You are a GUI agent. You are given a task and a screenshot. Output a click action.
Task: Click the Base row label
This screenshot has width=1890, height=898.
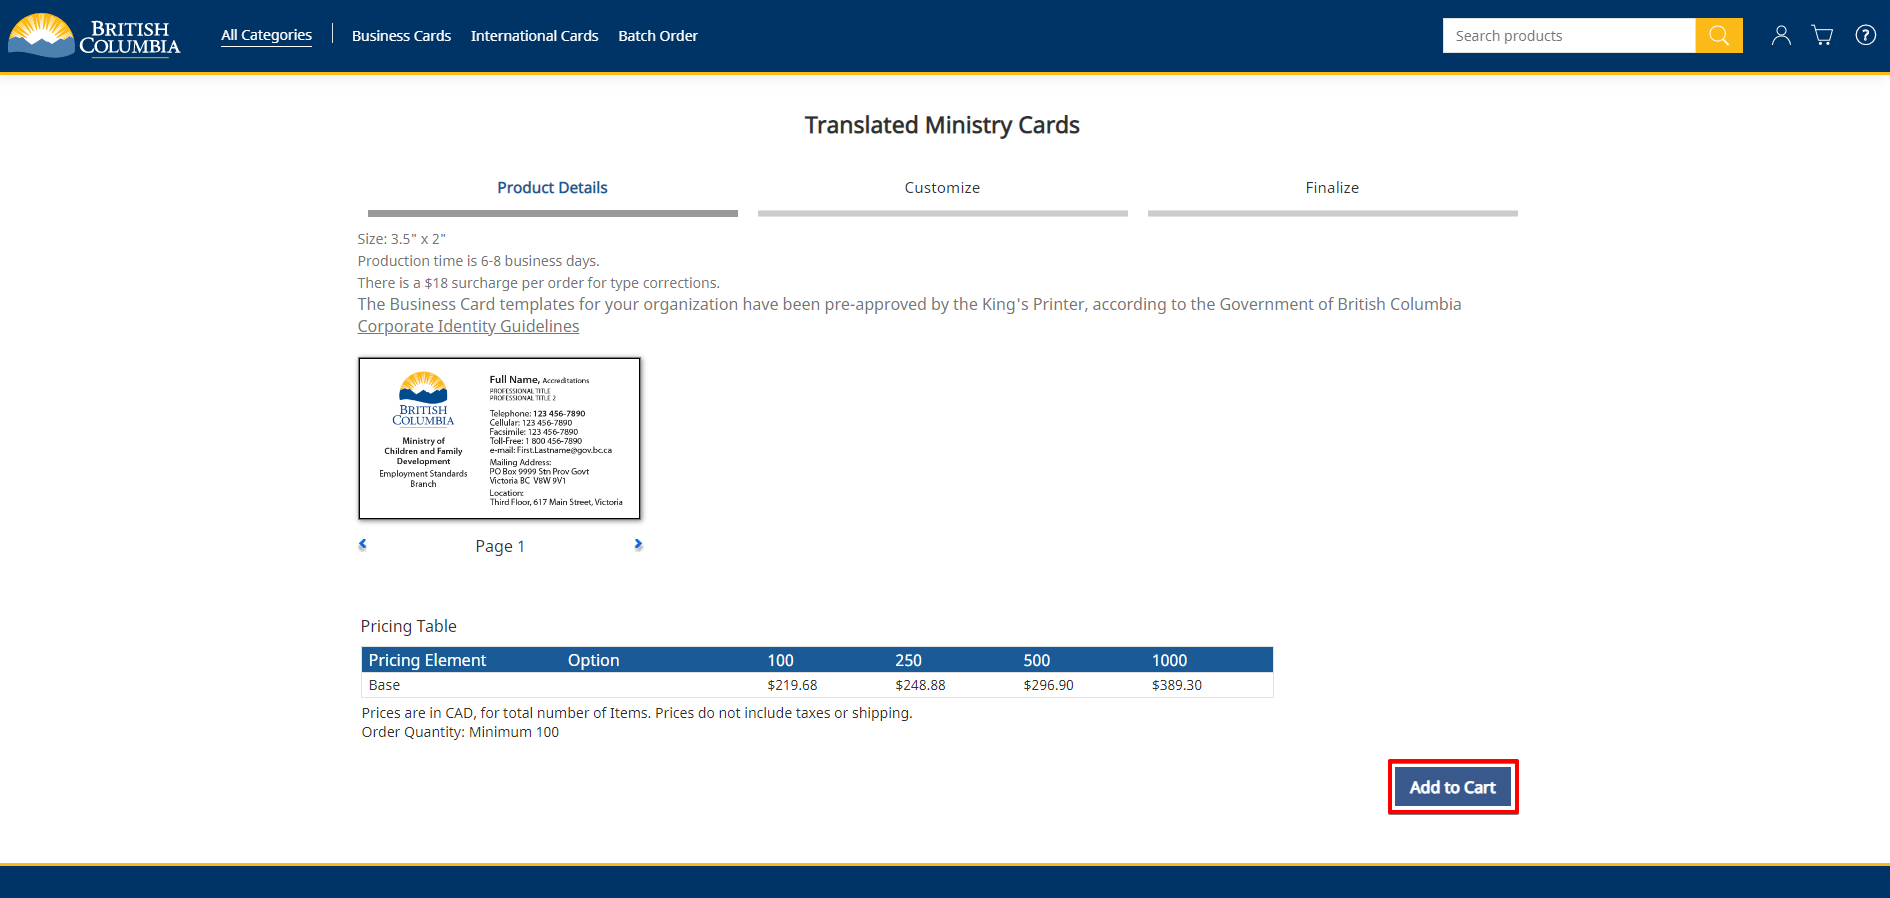click(x=384, y=685)
